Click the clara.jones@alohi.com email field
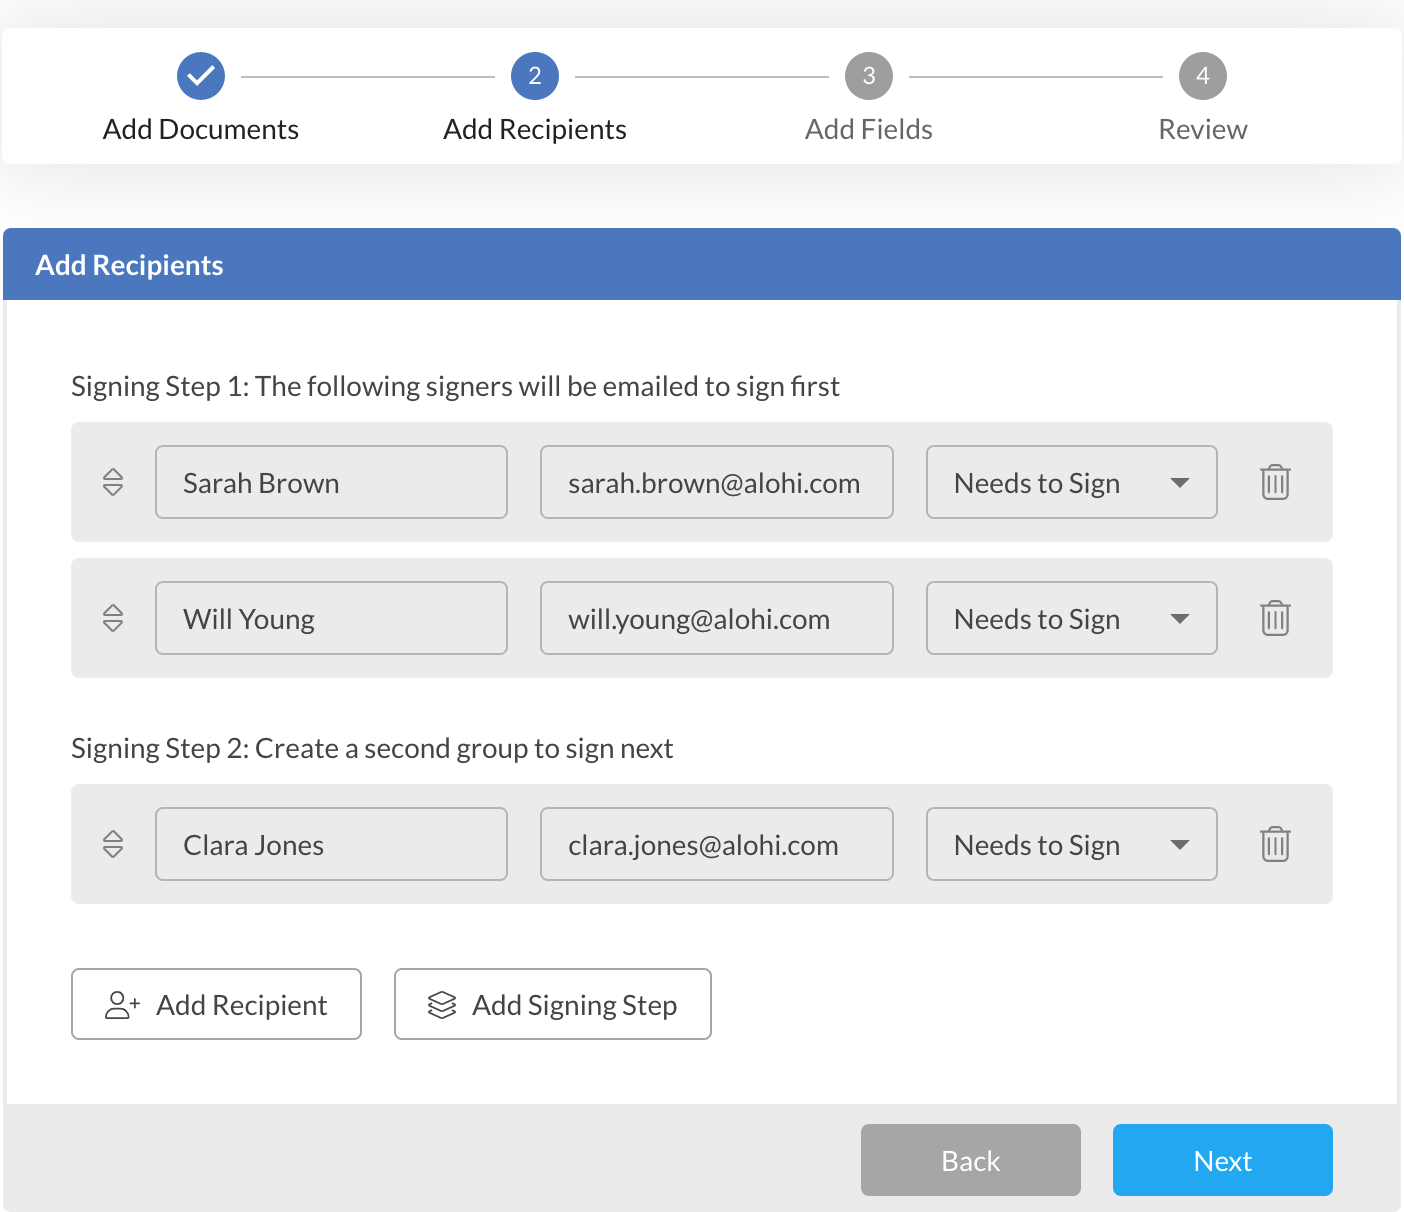 point(716,844)
